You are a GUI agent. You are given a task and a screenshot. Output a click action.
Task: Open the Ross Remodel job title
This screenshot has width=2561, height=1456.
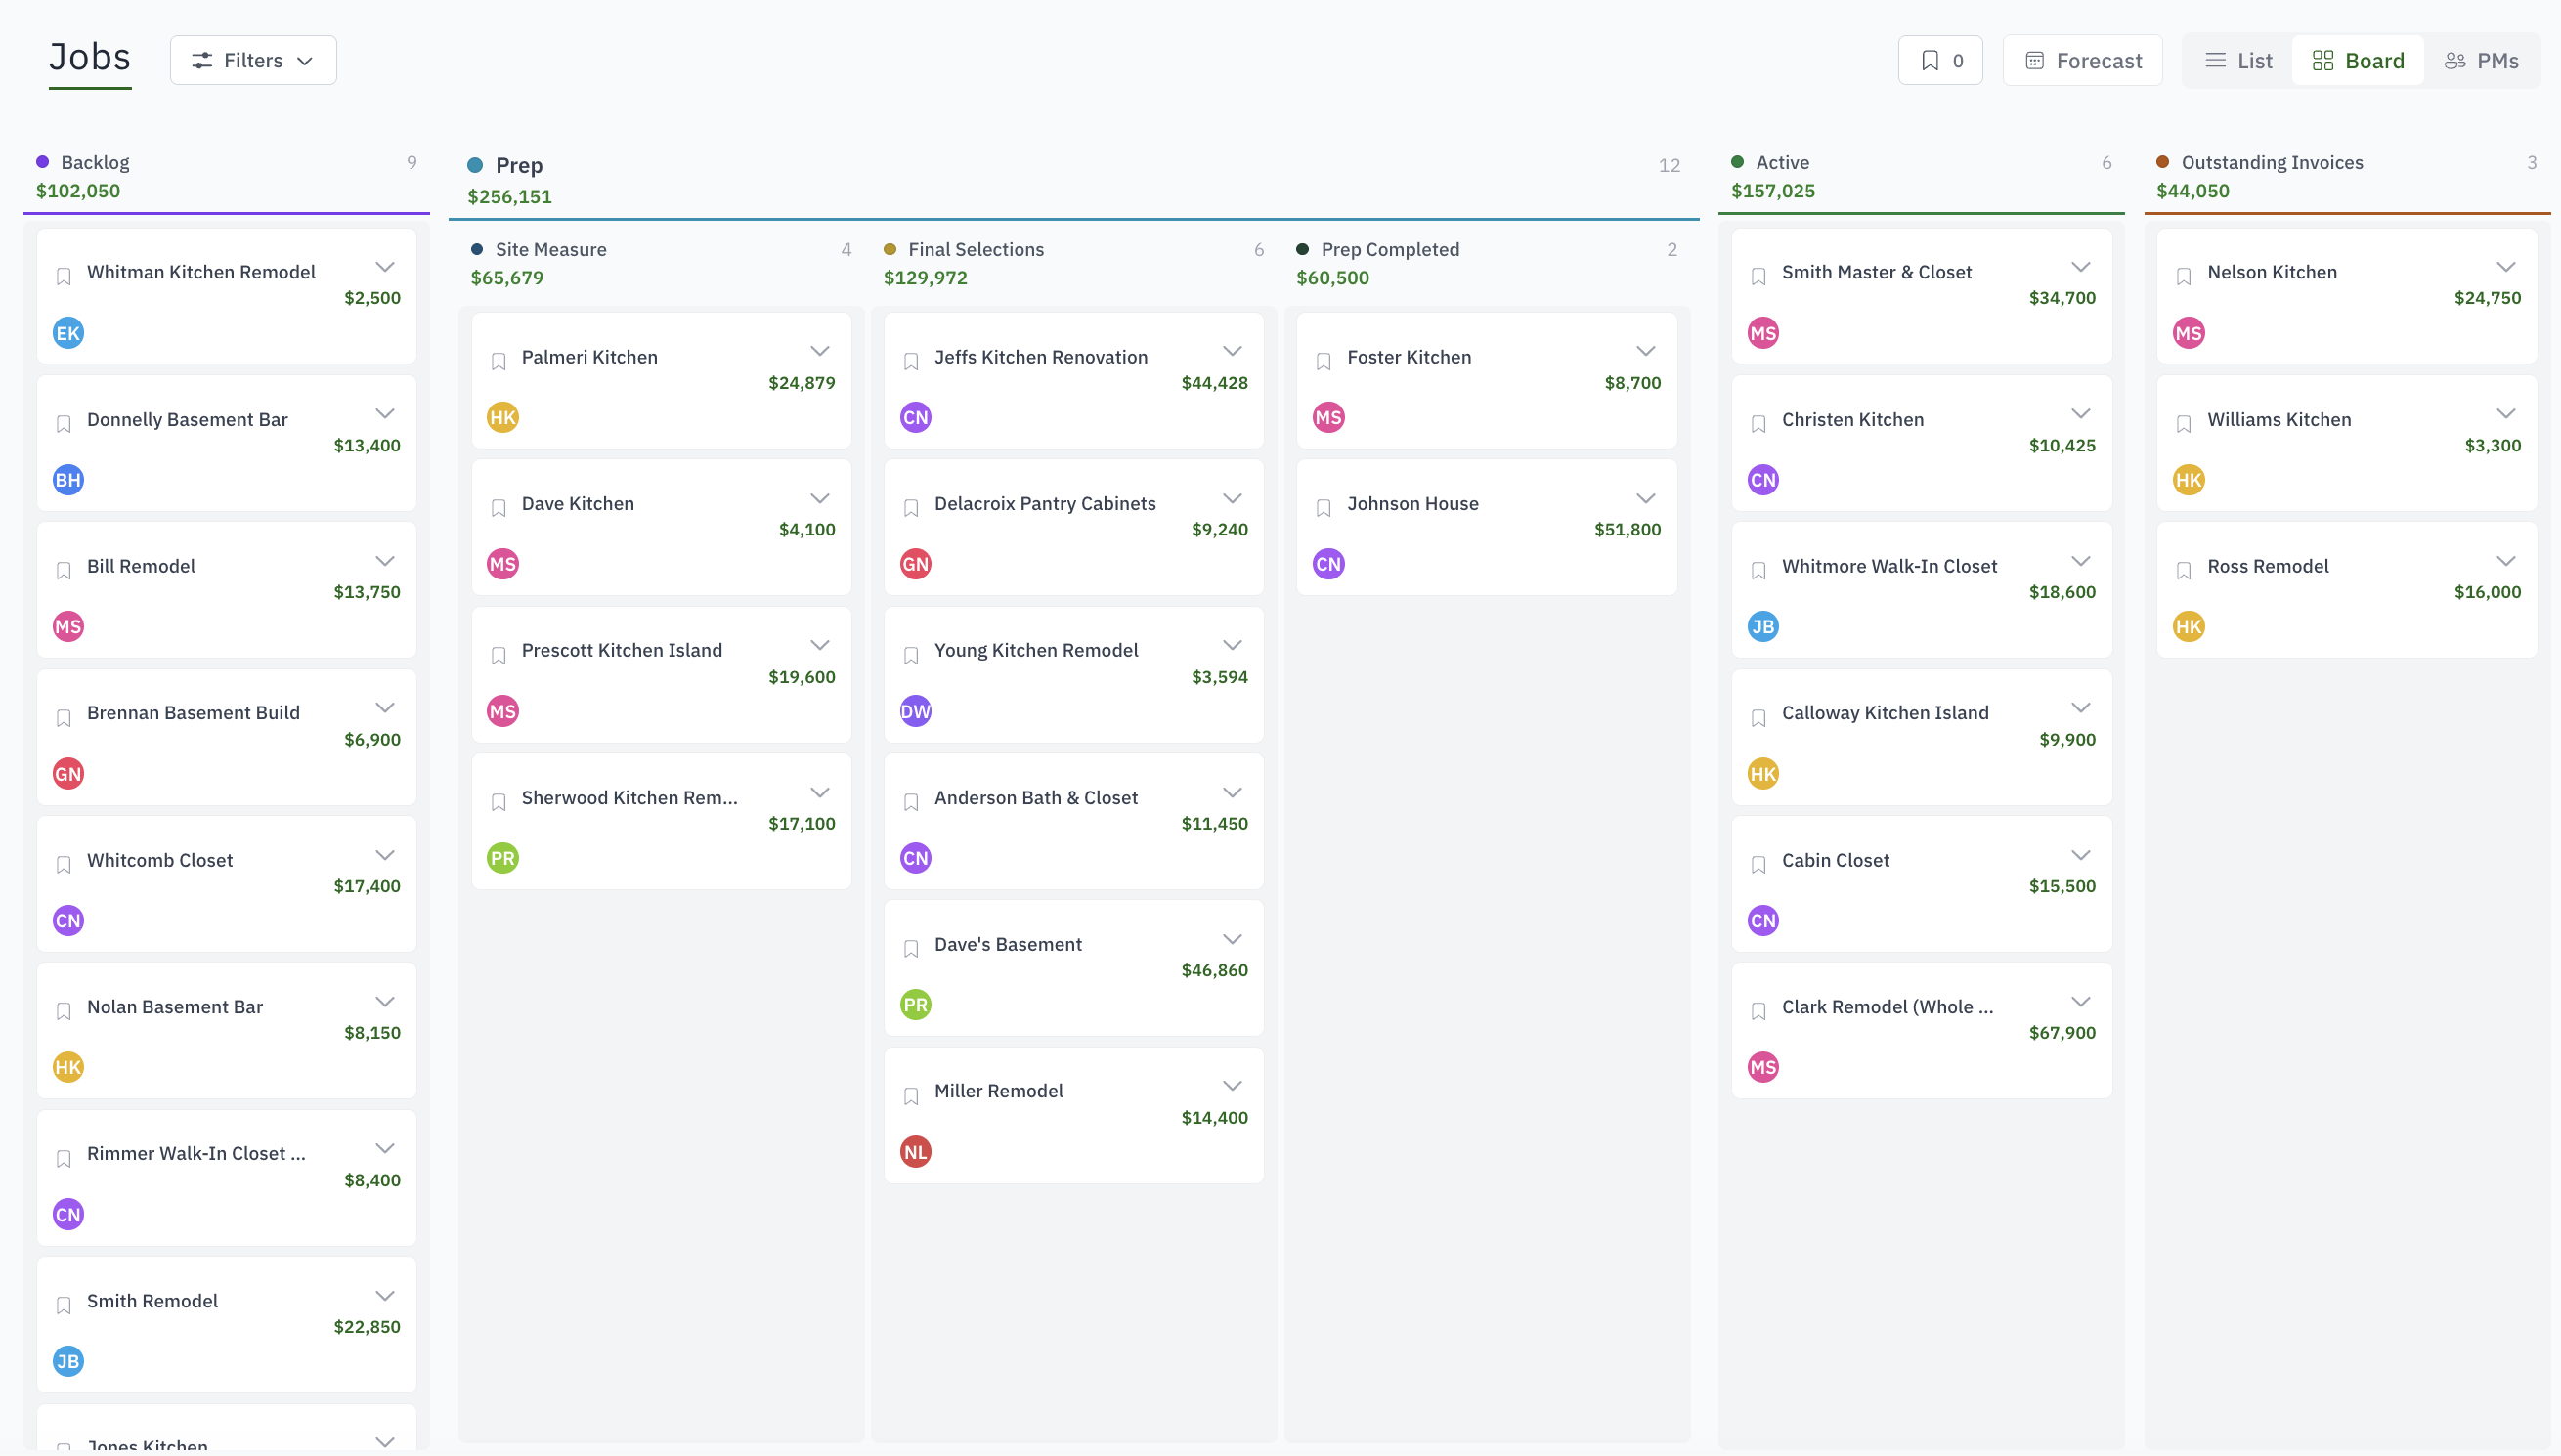[2268, 566]
